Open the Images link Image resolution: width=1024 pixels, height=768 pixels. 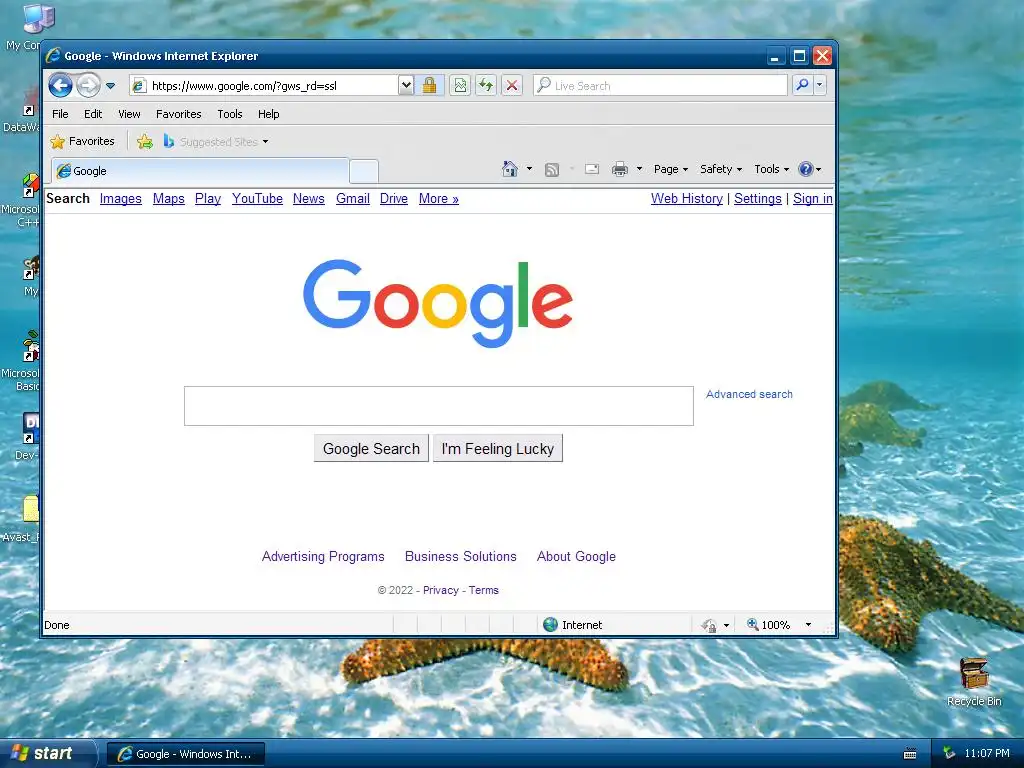tap(121, 199)
